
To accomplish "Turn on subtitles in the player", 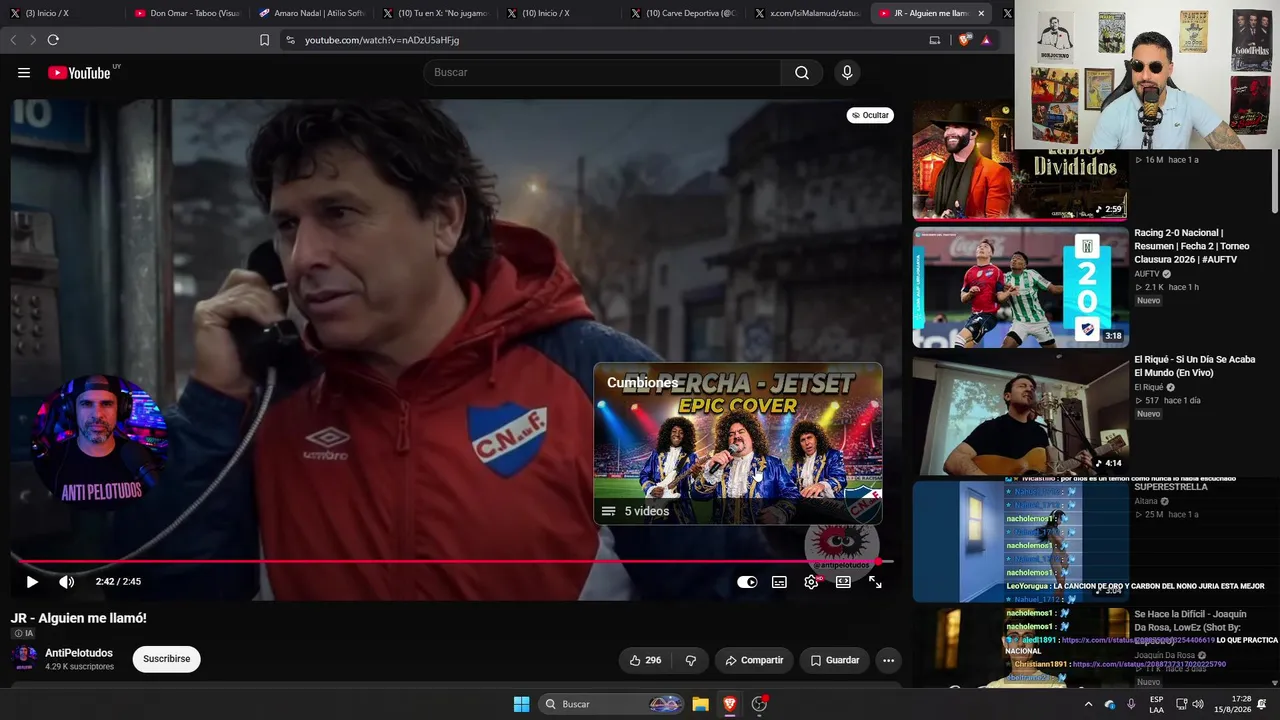I will pyautogui.click(x=779, y=582).
